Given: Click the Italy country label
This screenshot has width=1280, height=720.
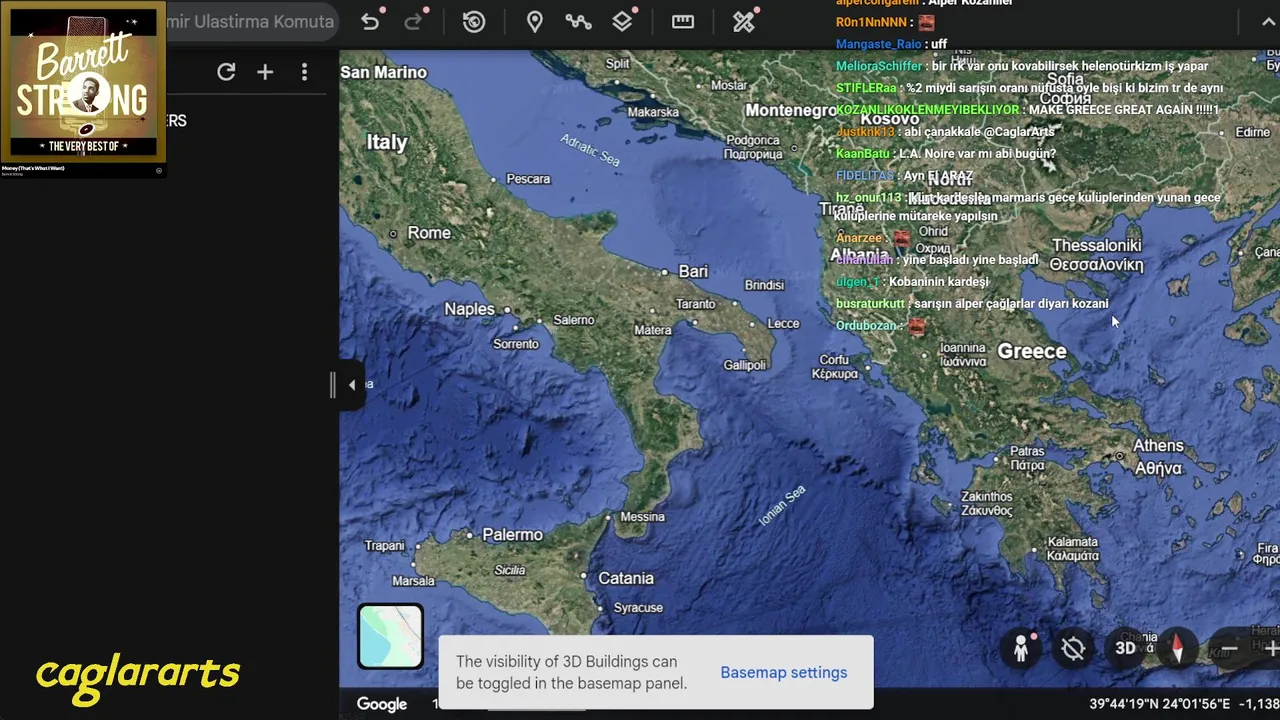Looking at the screenshot, I should [387, 142].
